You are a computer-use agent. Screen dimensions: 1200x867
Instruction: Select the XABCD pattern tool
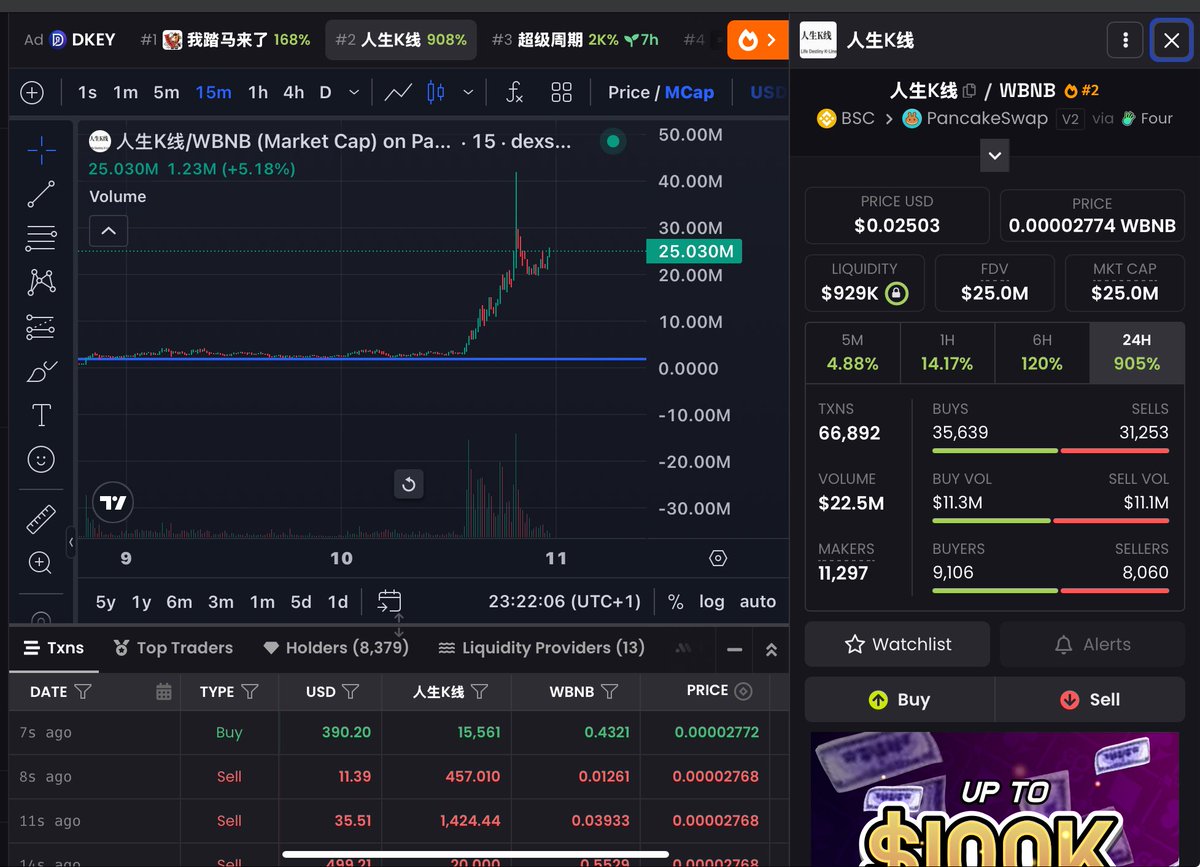click(x=41, y=282)
